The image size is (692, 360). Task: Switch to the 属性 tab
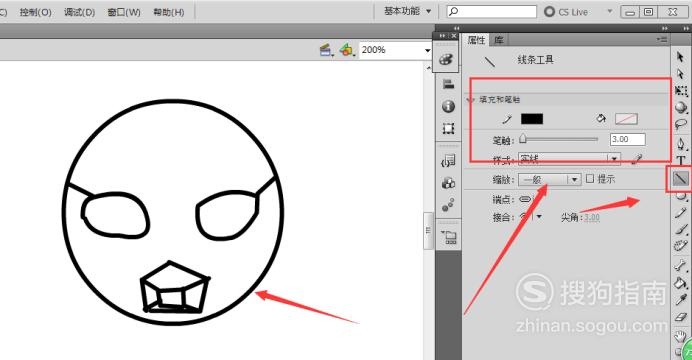476,40
